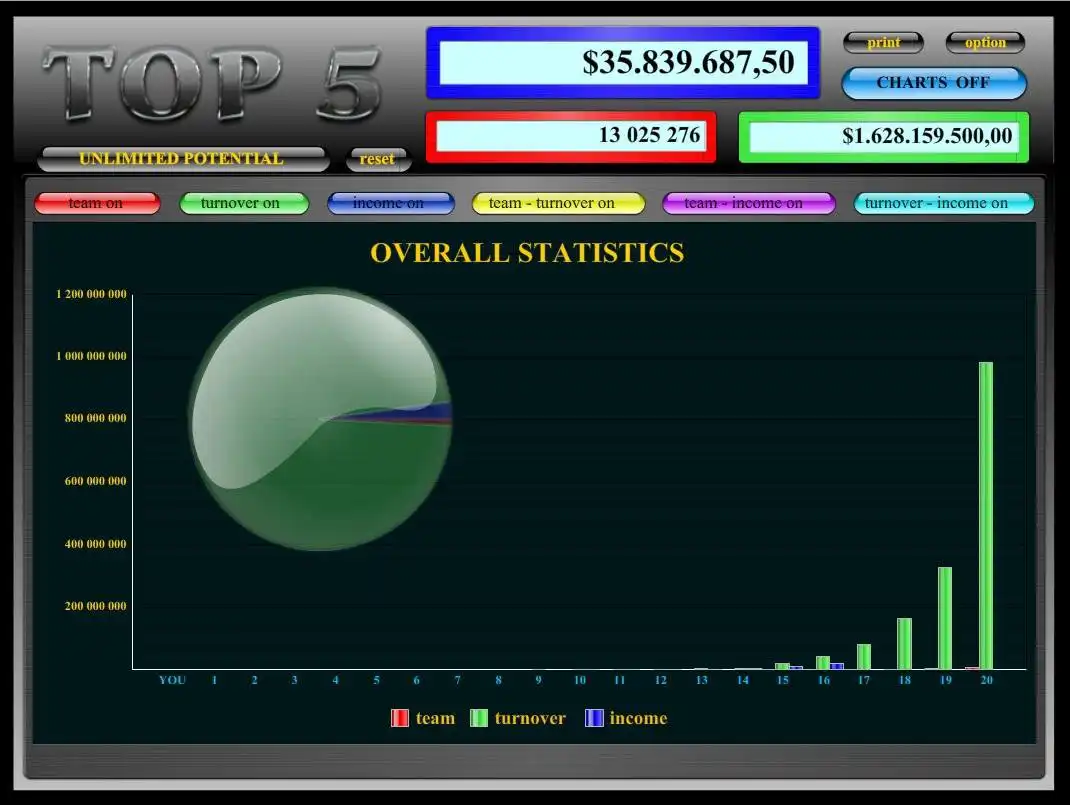Click the y-axis value '1 200 000 000'

click(91, 294)
